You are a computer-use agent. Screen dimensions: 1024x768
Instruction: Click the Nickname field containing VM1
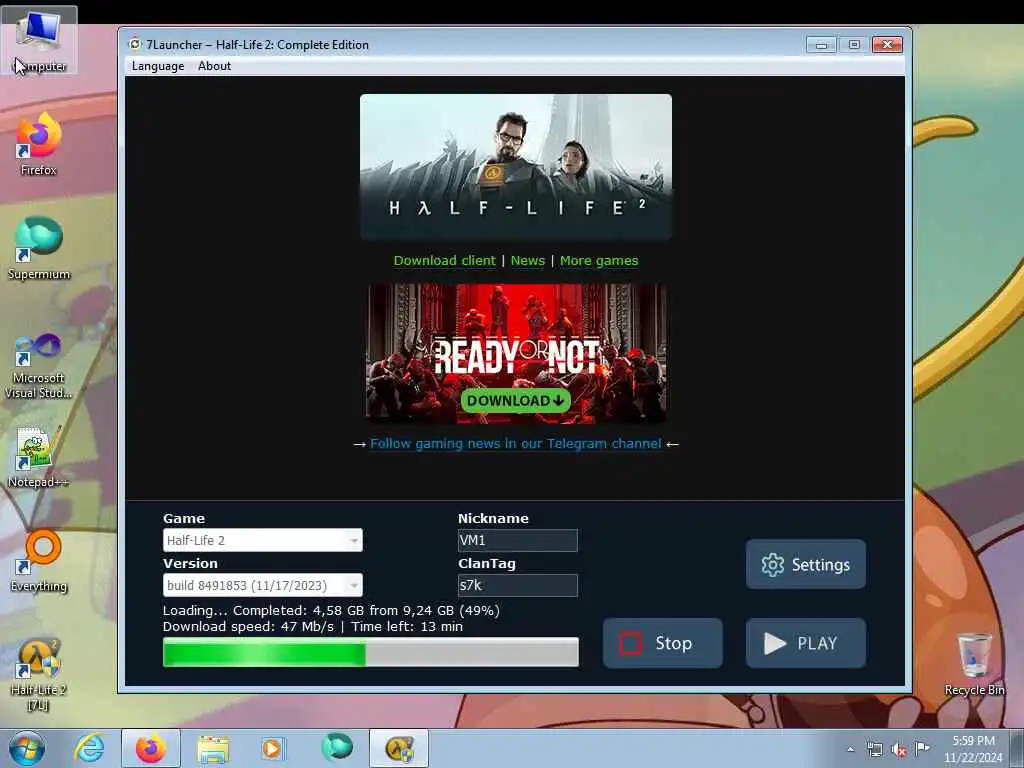point(518,540)
